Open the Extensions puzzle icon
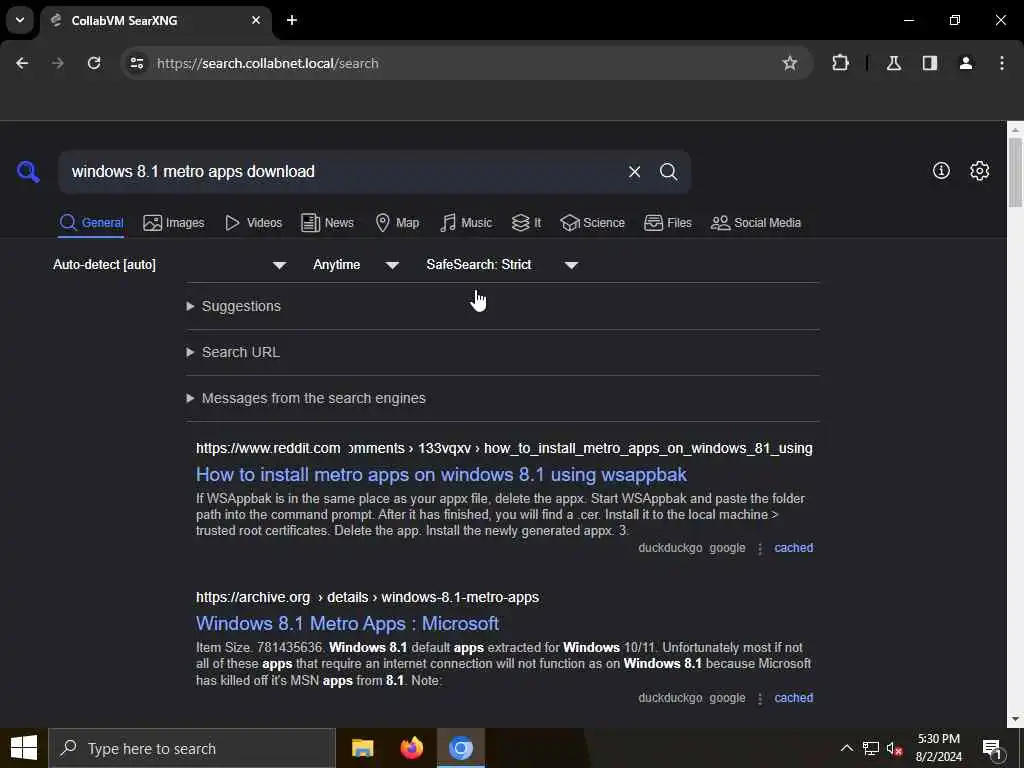This screenshot has height=768, width=1024. point(840,63)
